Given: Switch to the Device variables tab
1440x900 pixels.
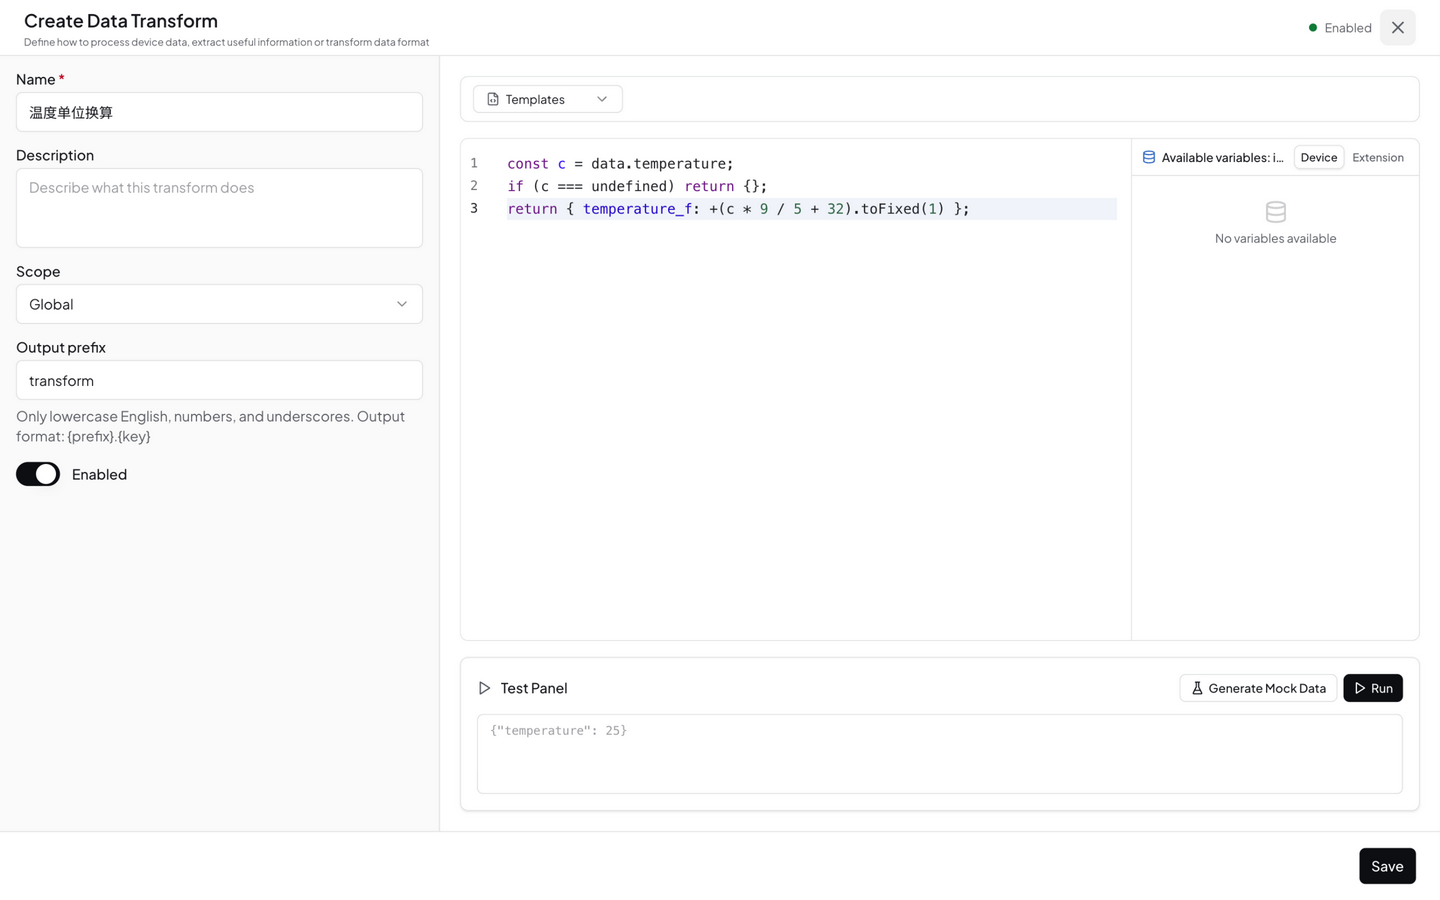Looking at the screenshot, I should coord(1319,157).
